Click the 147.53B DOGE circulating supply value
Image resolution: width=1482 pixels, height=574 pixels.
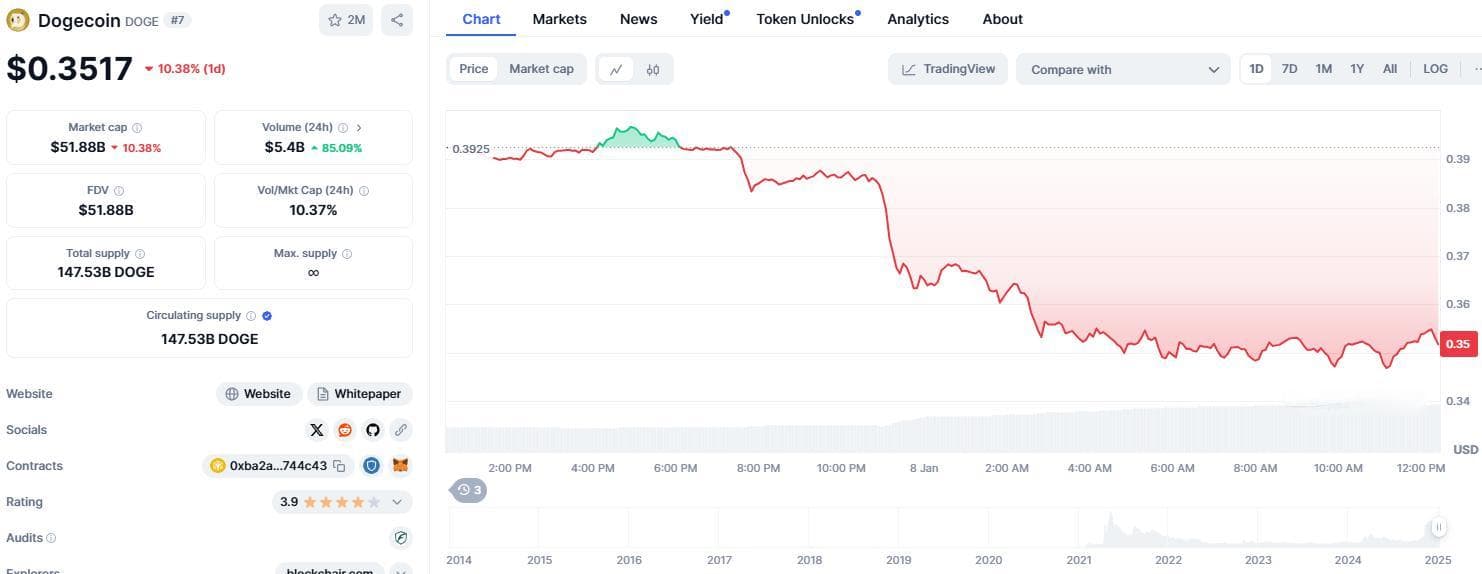[x=210, y=339]
